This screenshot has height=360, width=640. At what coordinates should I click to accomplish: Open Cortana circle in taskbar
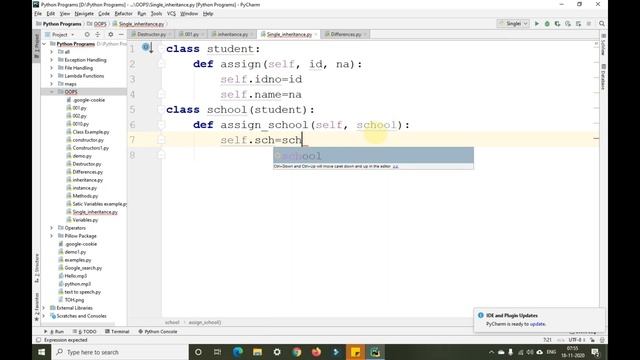[198, 352]
